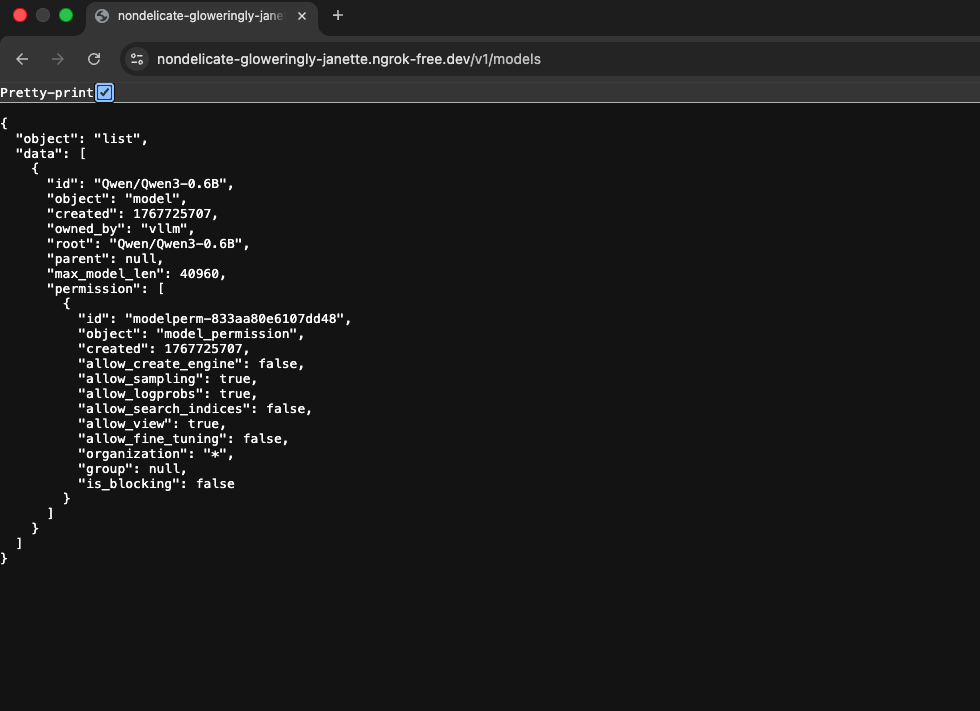Click the owned_by value vllm

pyautogui.click(x=167, y=228)
